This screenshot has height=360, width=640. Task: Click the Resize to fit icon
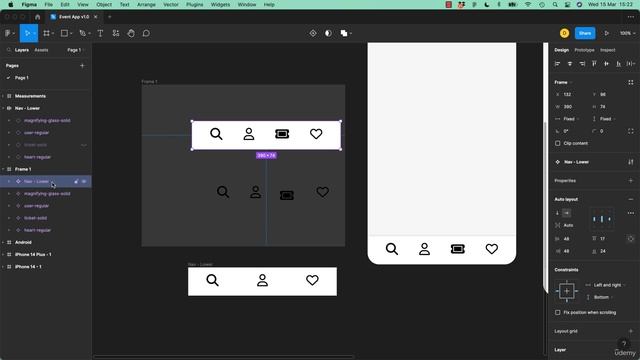coord(631,82)
